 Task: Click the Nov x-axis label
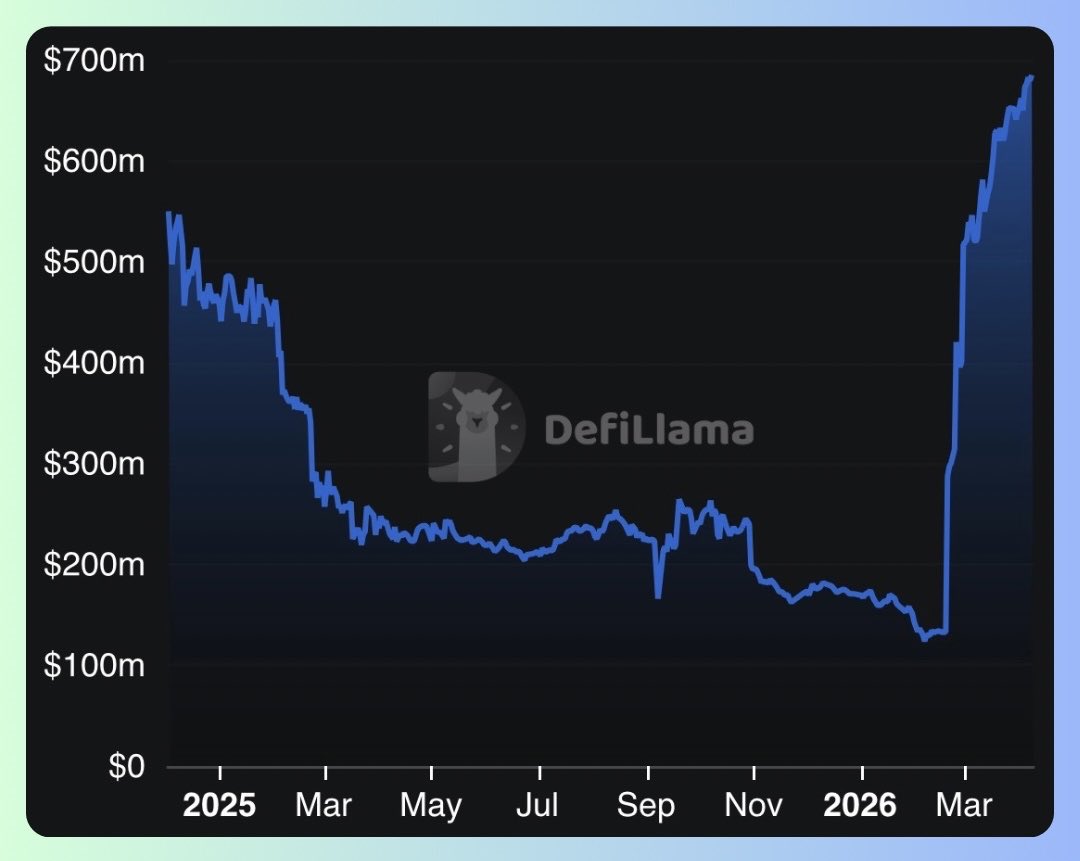[754, 805]
